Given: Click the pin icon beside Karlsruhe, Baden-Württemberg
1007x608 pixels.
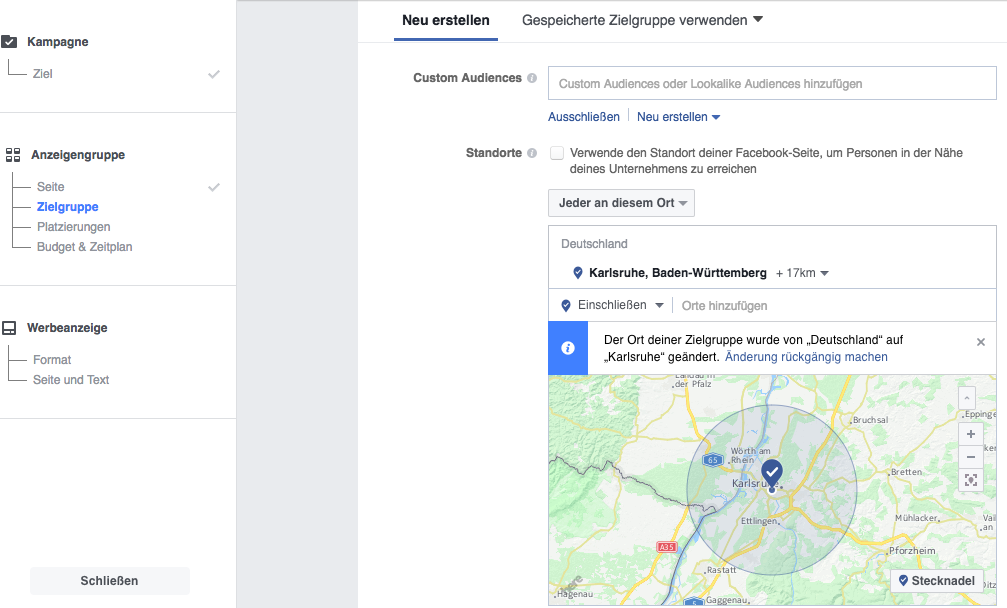Looking at the screenshot, I should point(577,273).
